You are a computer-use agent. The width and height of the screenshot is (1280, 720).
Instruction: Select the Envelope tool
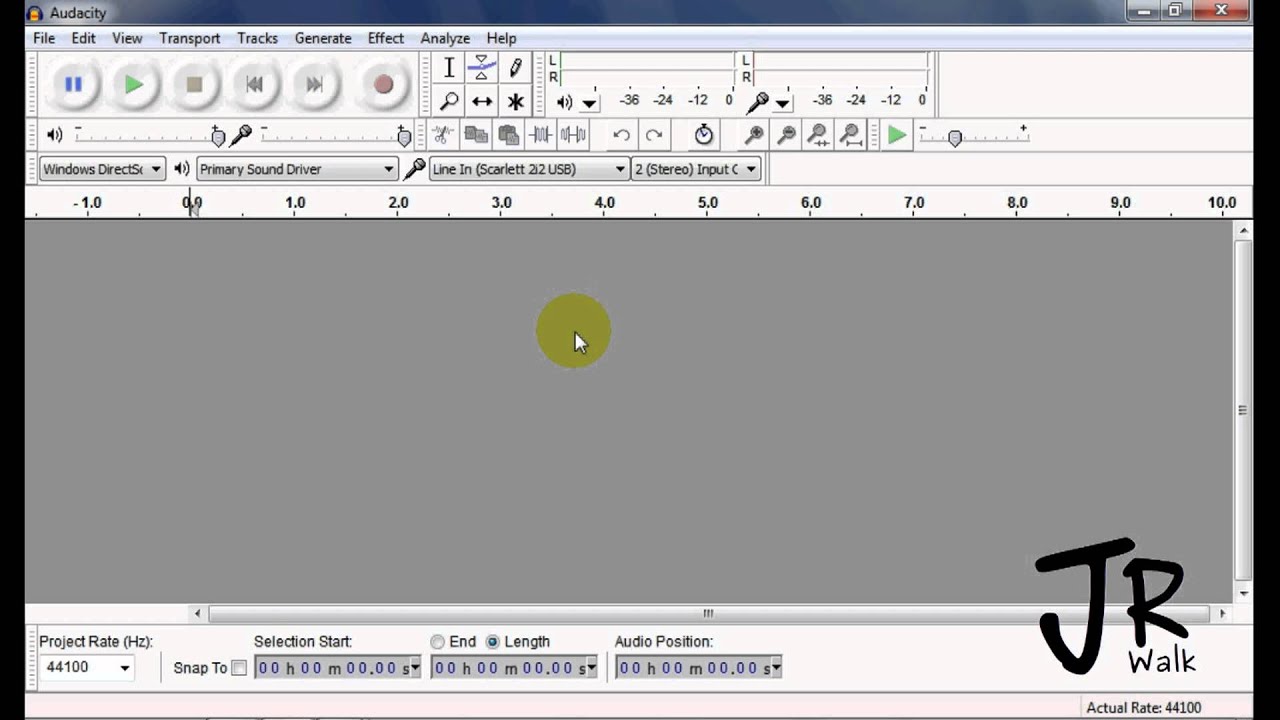click(x=482, y=68)
